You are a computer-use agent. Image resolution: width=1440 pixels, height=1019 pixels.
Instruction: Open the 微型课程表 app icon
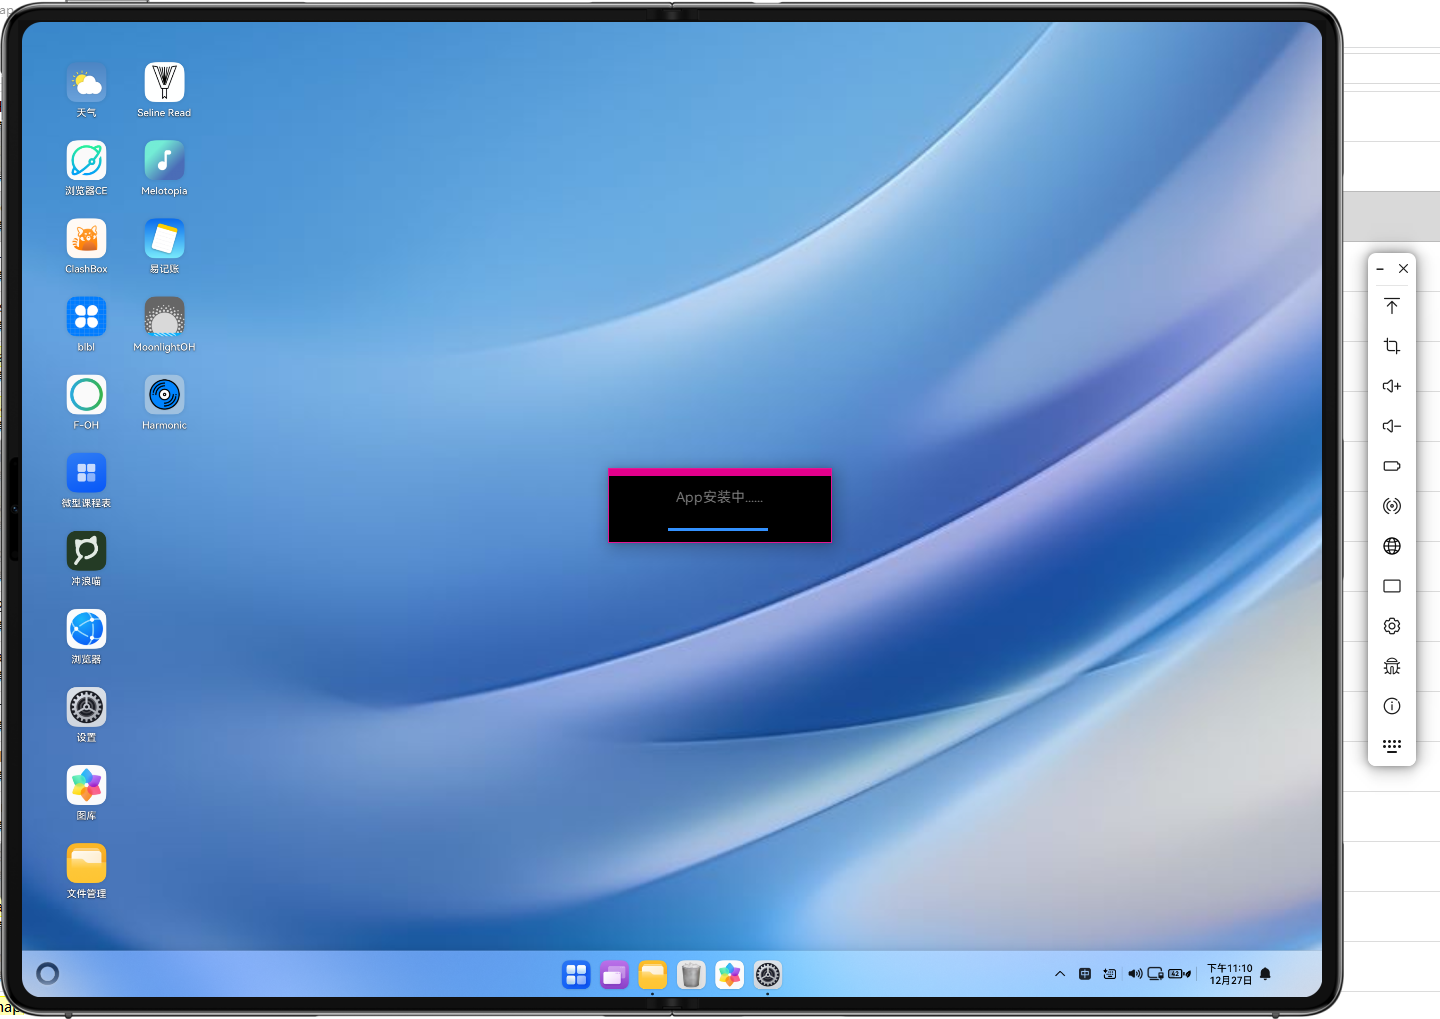(86, 473)
